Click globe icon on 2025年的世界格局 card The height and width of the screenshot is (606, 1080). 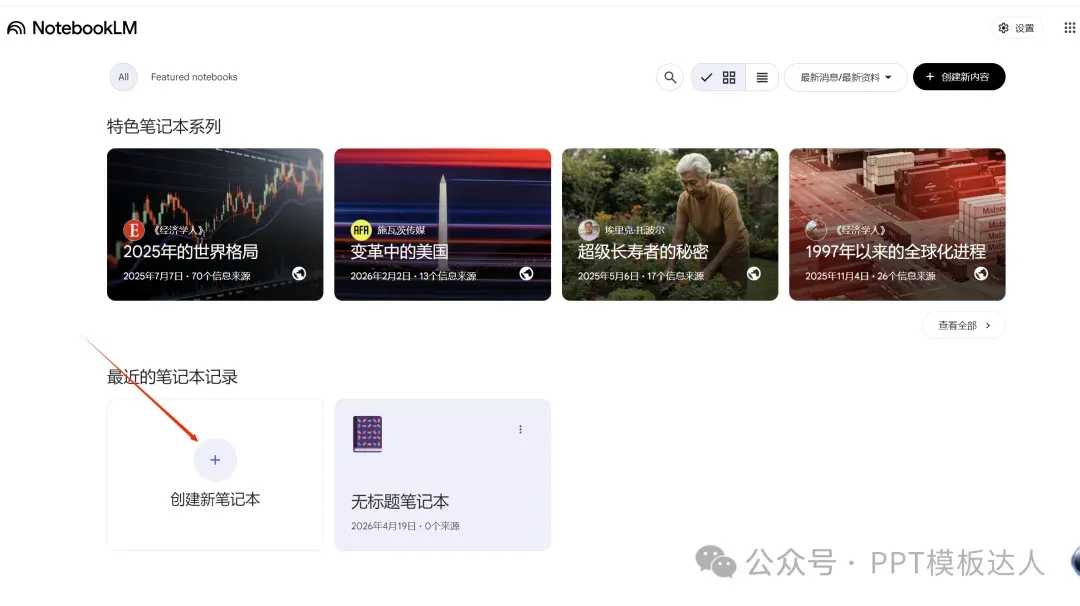click(x=299, y=274)
